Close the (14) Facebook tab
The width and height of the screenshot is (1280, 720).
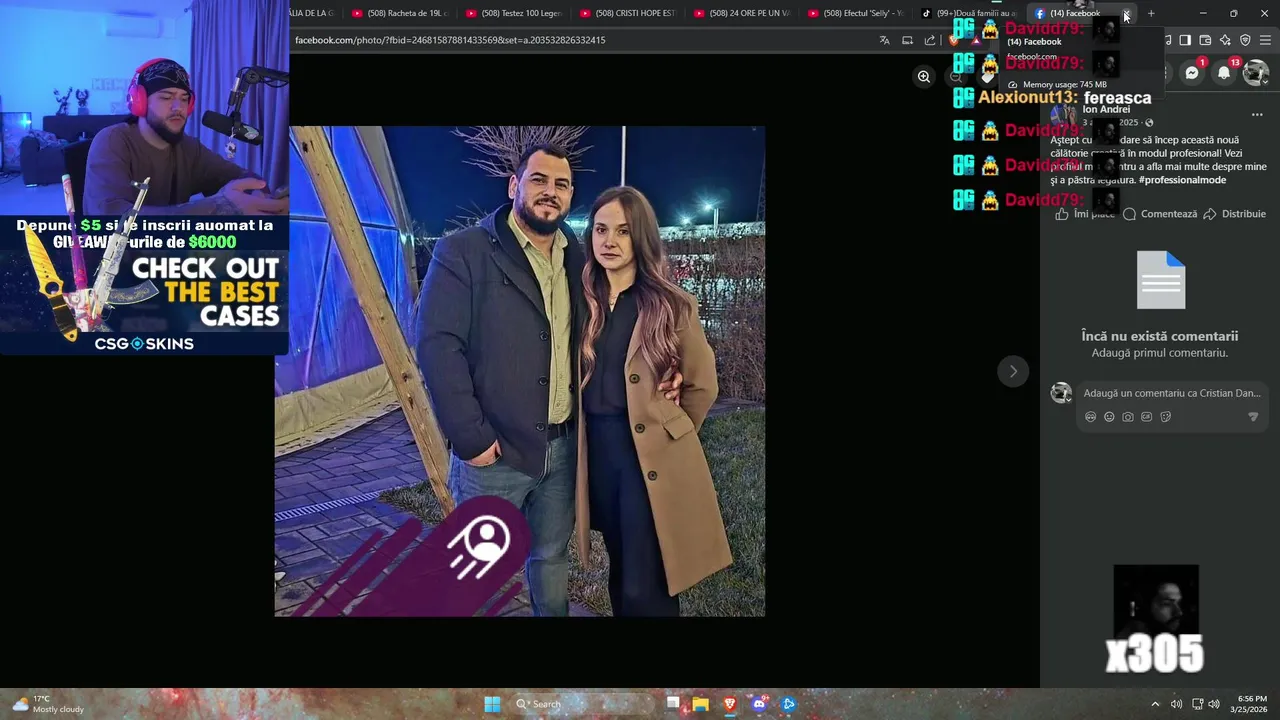pyautogui.click(x=1127, y=14)
